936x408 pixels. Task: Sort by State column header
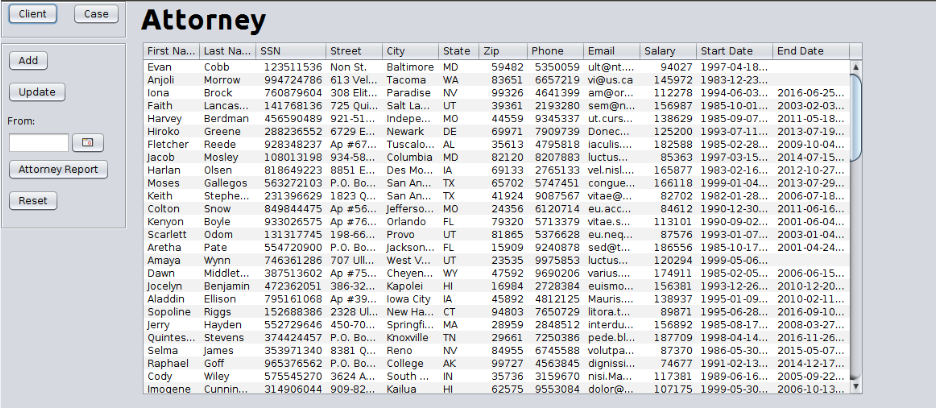click(458, 51)
